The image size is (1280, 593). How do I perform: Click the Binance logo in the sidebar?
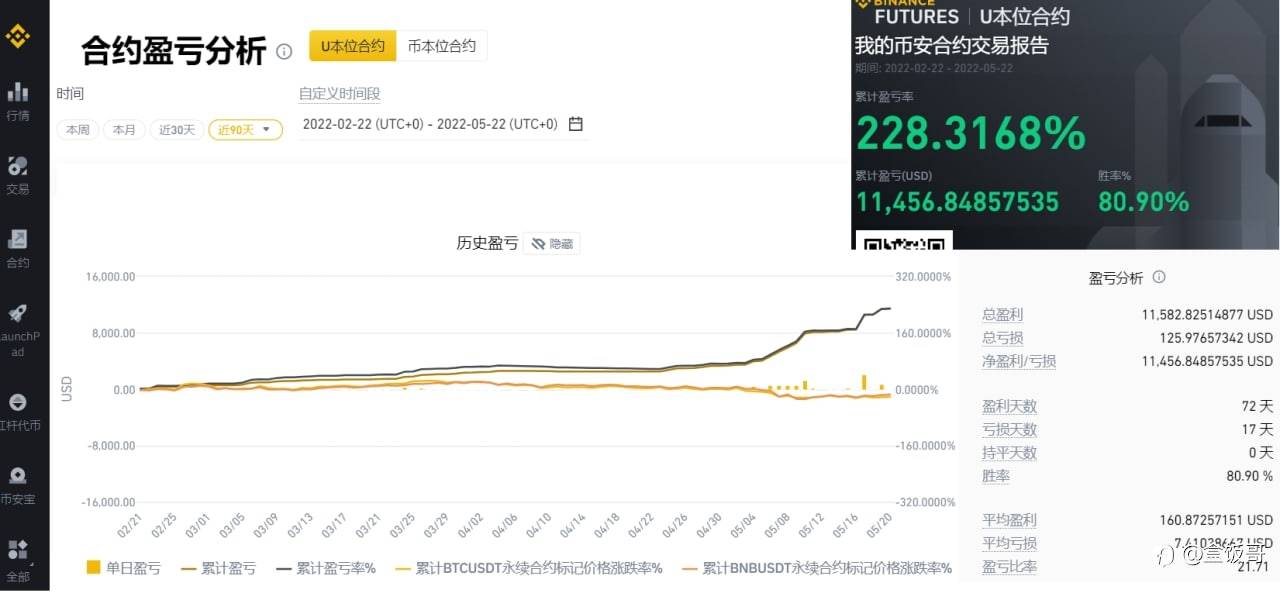point(17,38)
